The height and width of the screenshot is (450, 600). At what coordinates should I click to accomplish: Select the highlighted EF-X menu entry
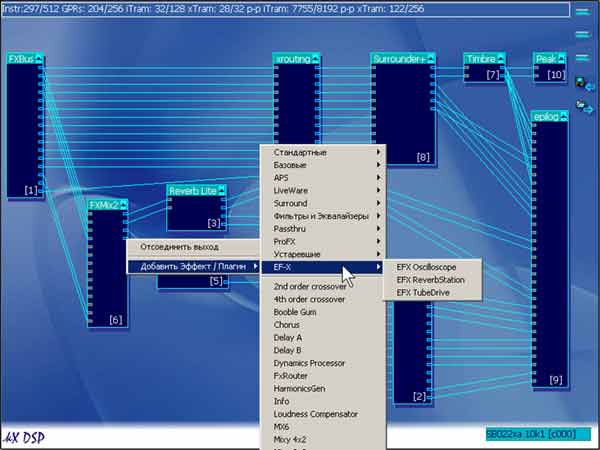pos(323,267)
